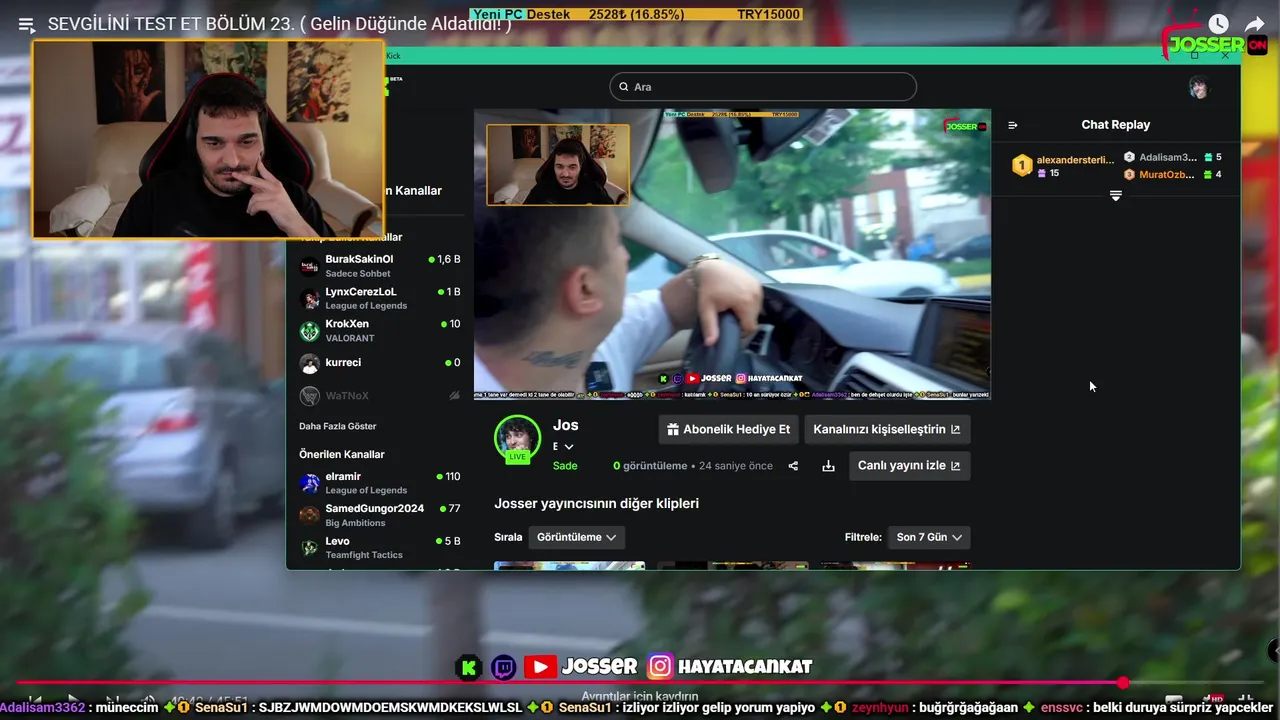Image resolution: width=1280 pixels, height=720 pixels.
Task: Click the Chat Replay title
Action: point(1115,125)
